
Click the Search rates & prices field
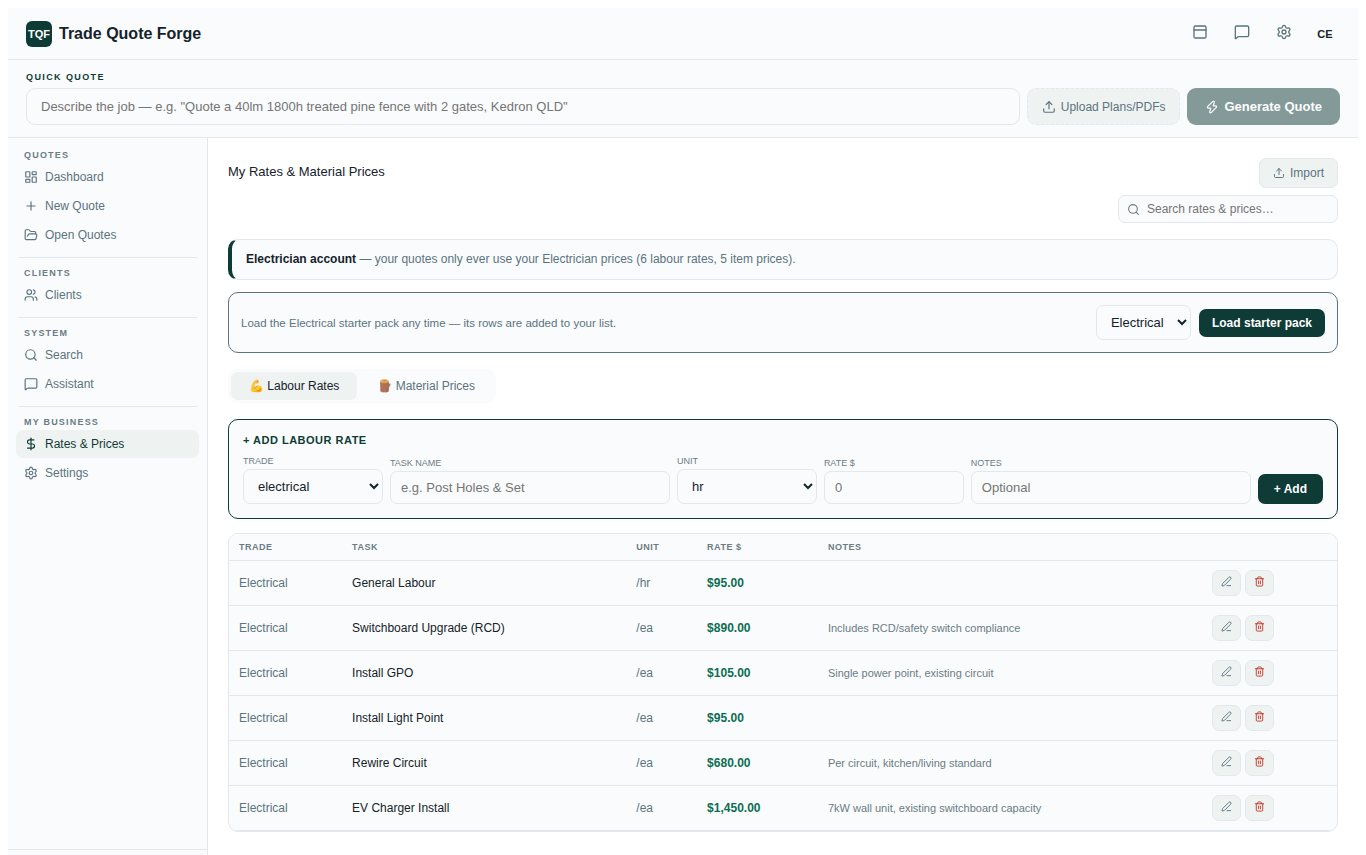pyautogui.click(x=1228, y=209)
